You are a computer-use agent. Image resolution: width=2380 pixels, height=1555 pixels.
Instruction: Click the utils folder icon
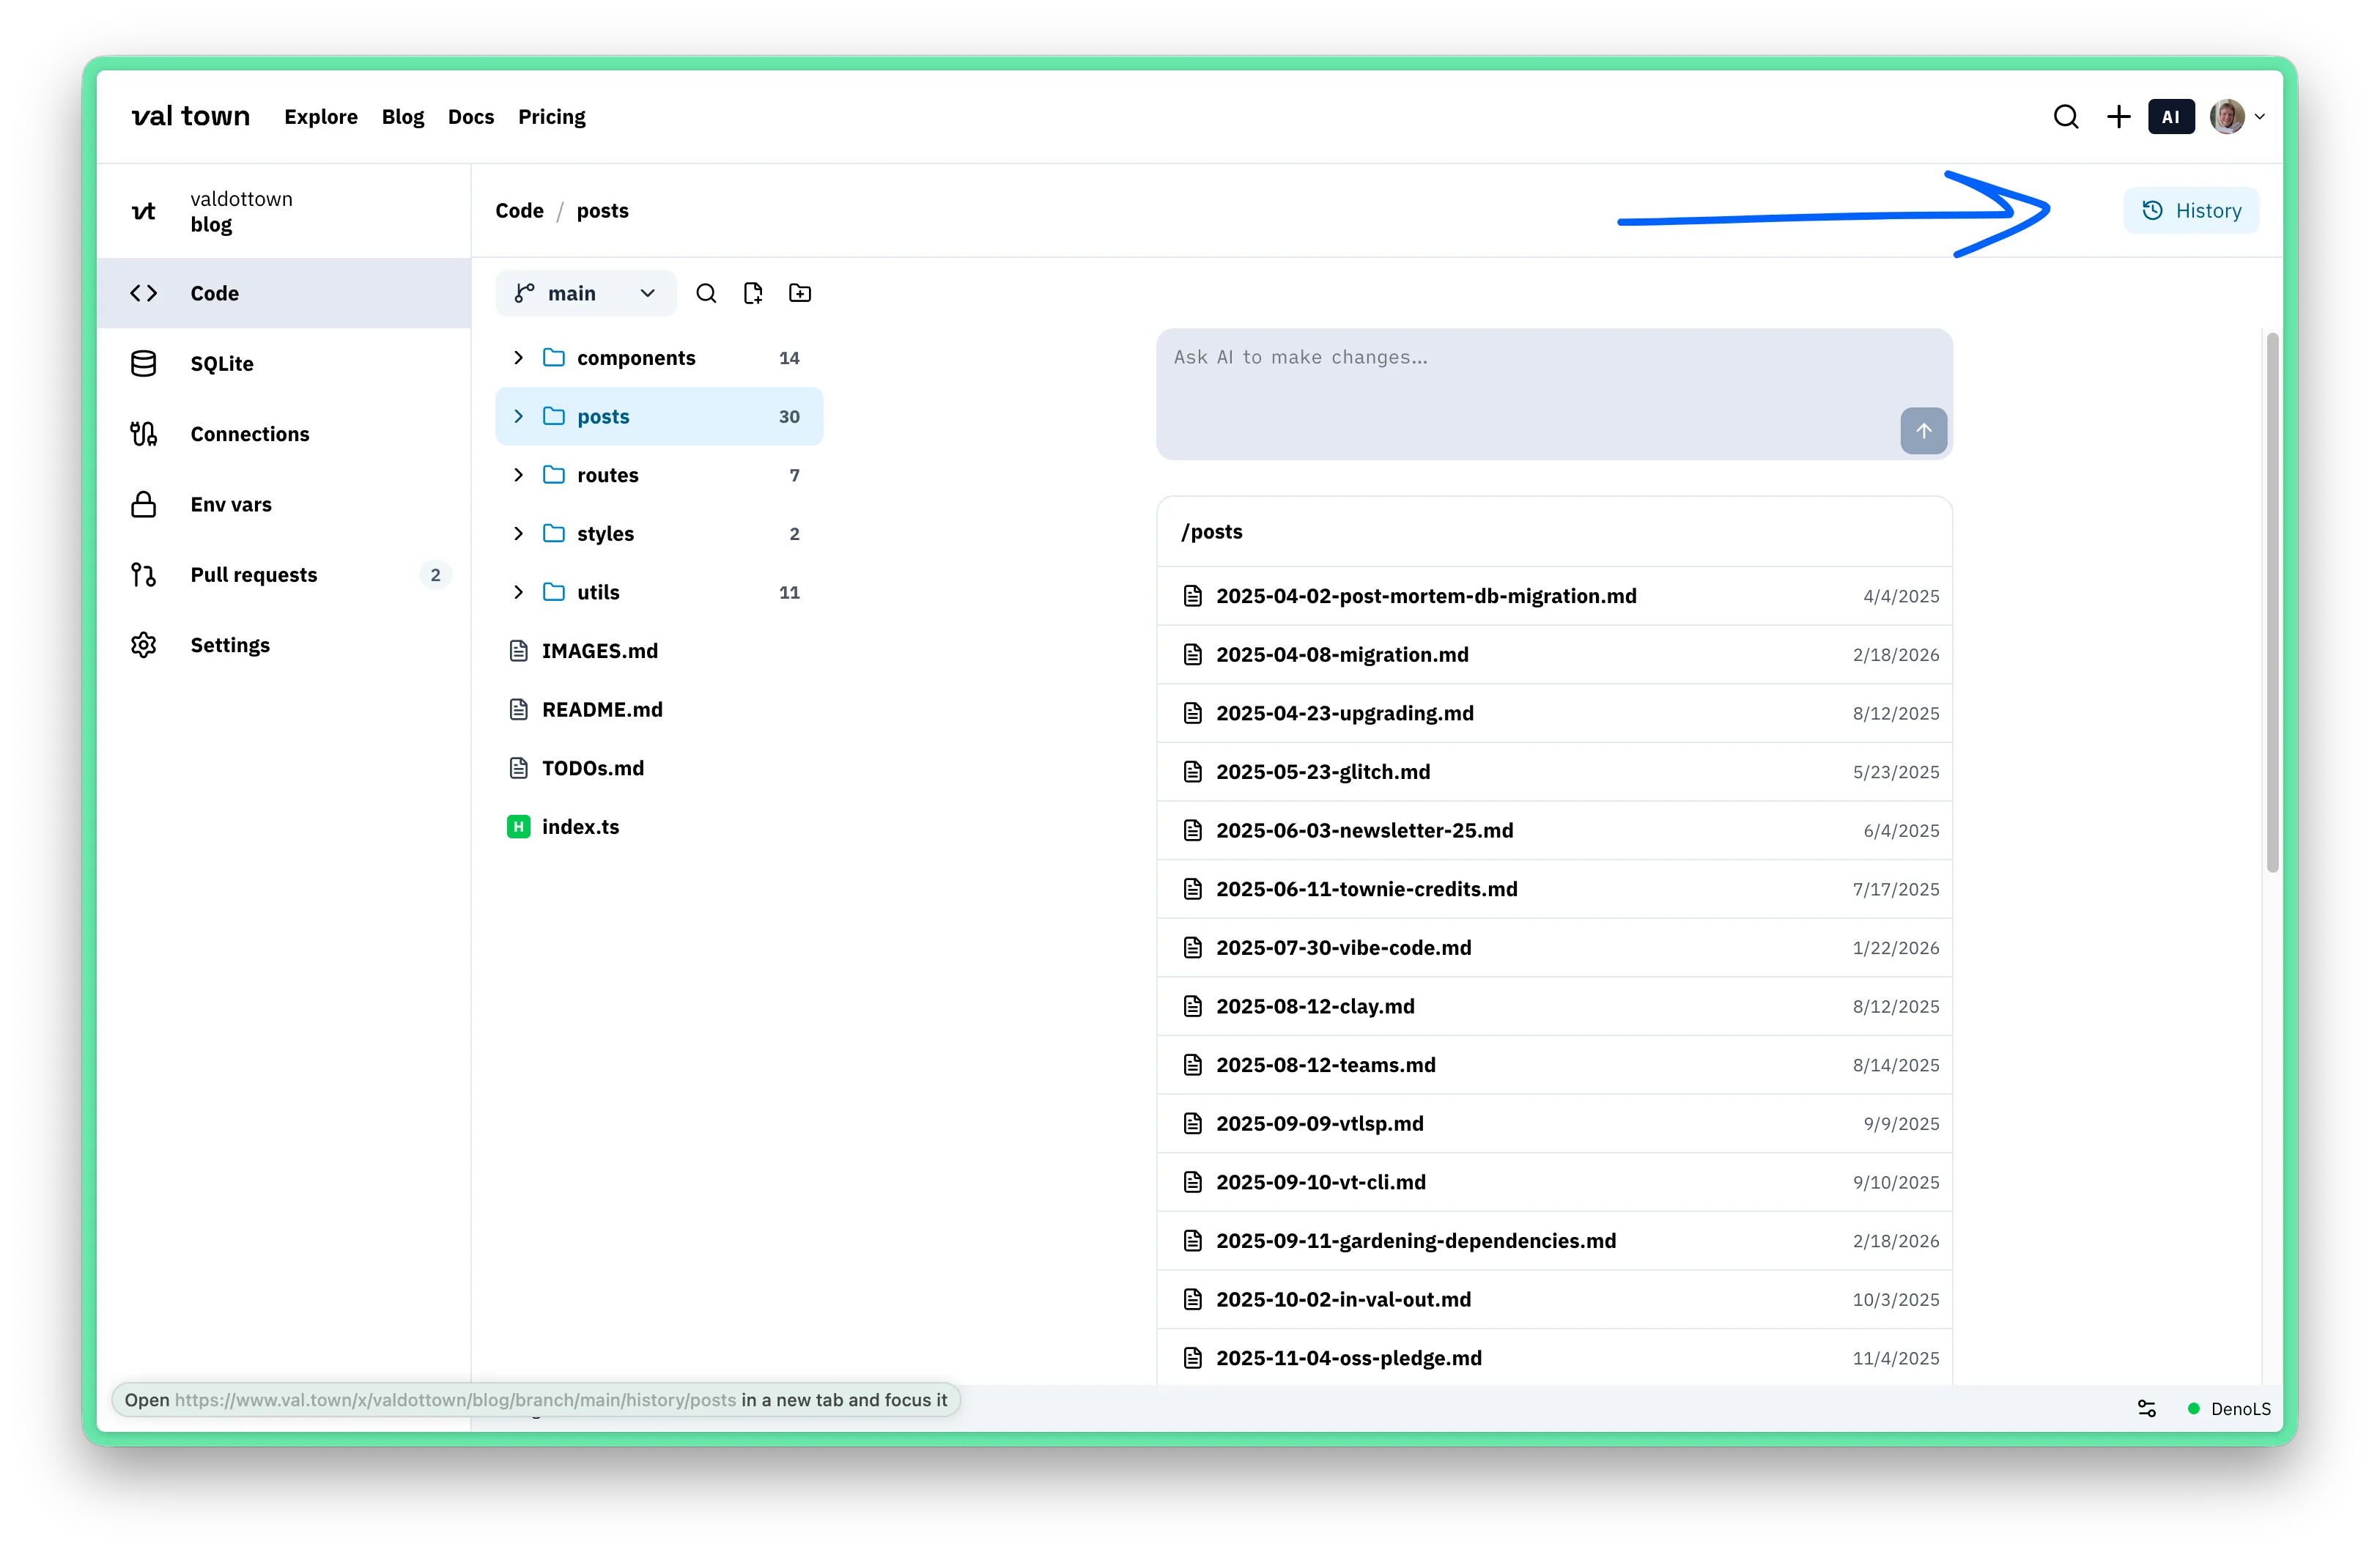554,592
